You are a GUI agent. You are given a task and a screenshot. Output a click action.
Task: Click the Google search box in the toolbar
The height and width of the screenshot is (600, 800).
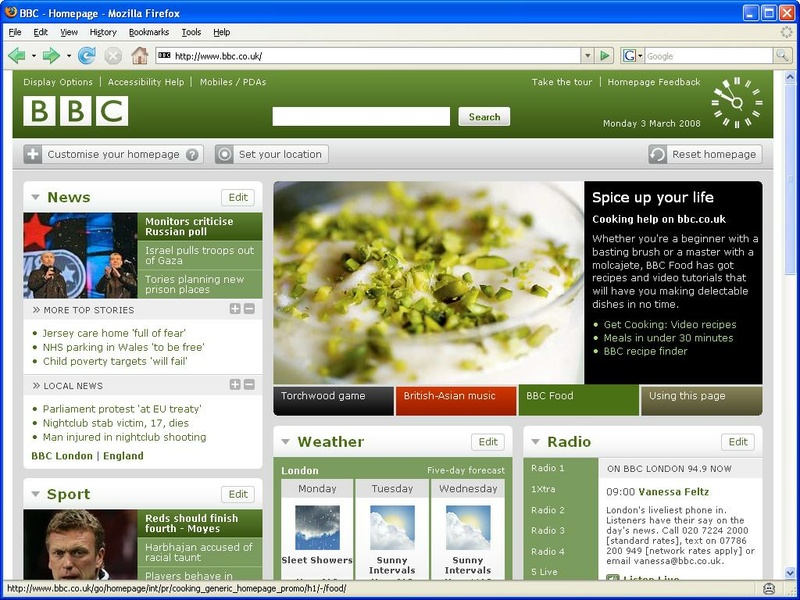709,56
